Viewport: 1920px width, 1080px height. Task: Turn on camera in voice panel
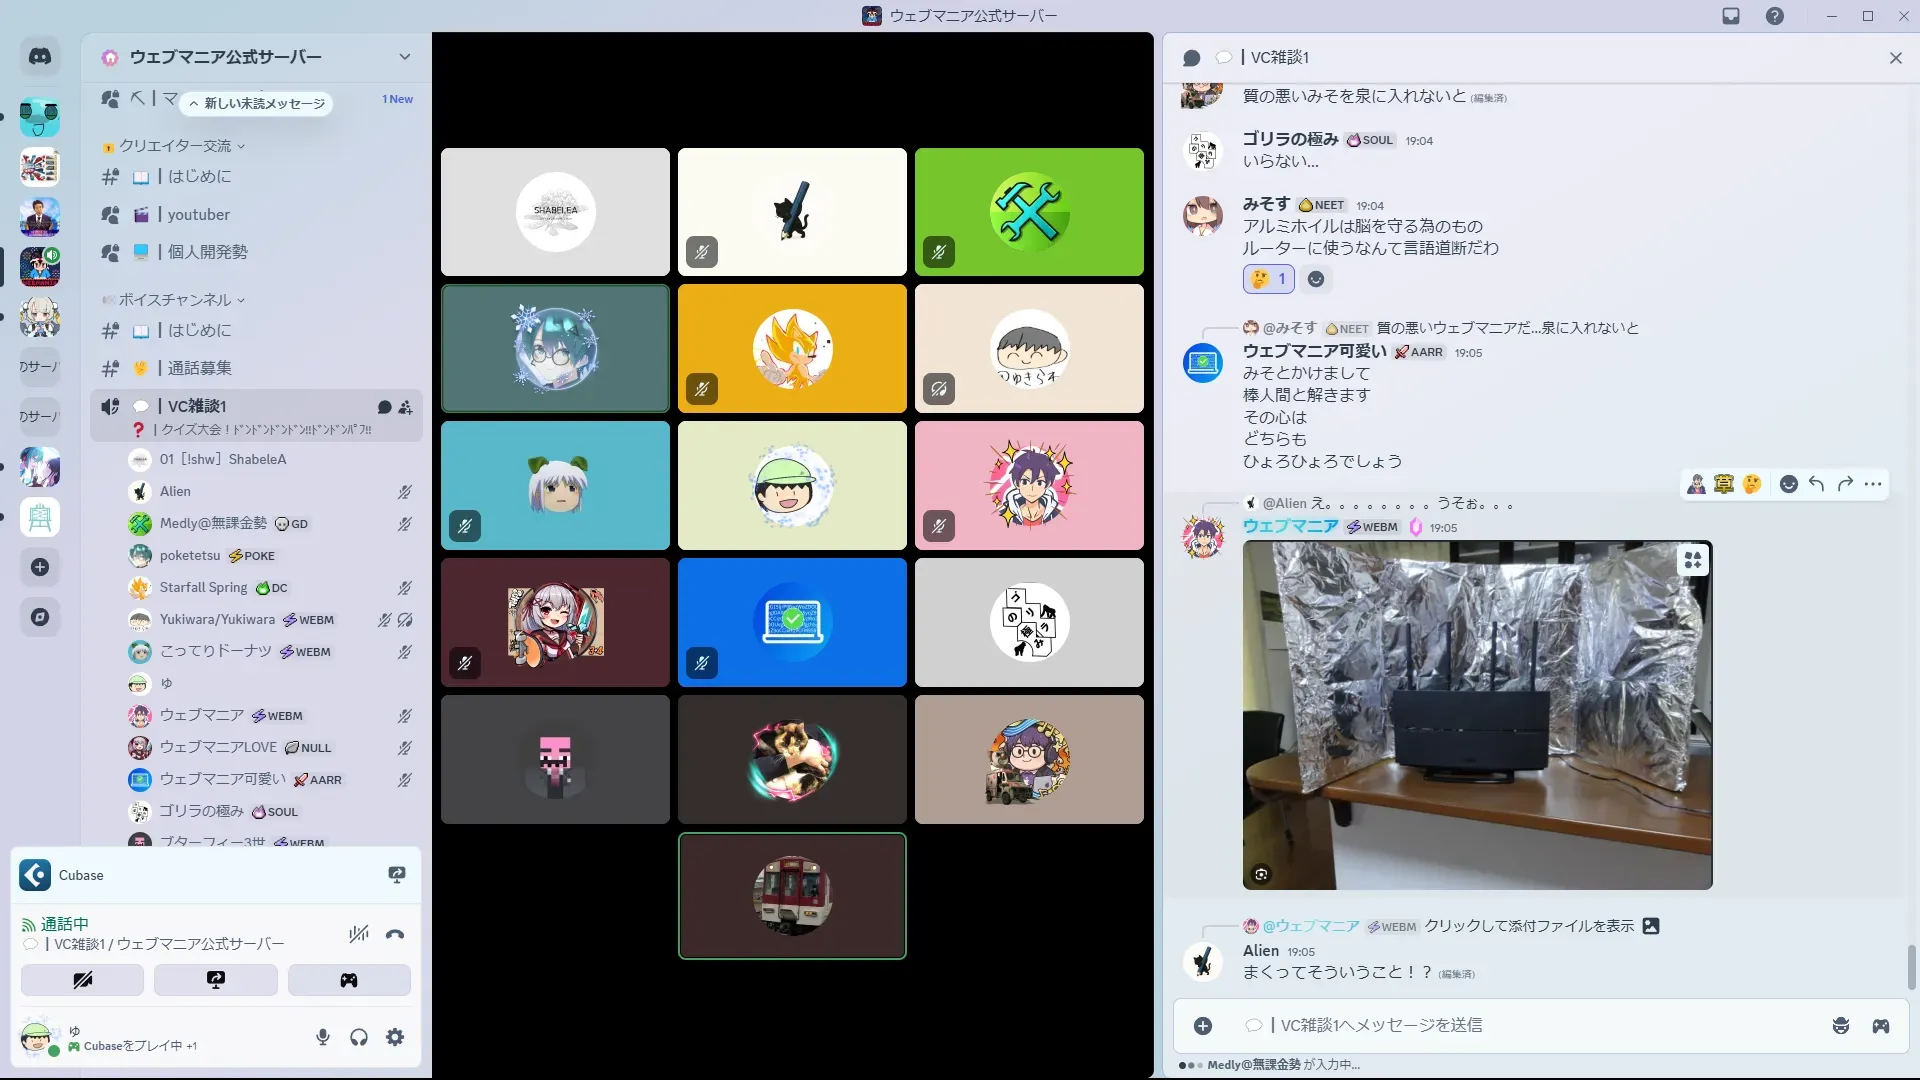tap(82, 980)
